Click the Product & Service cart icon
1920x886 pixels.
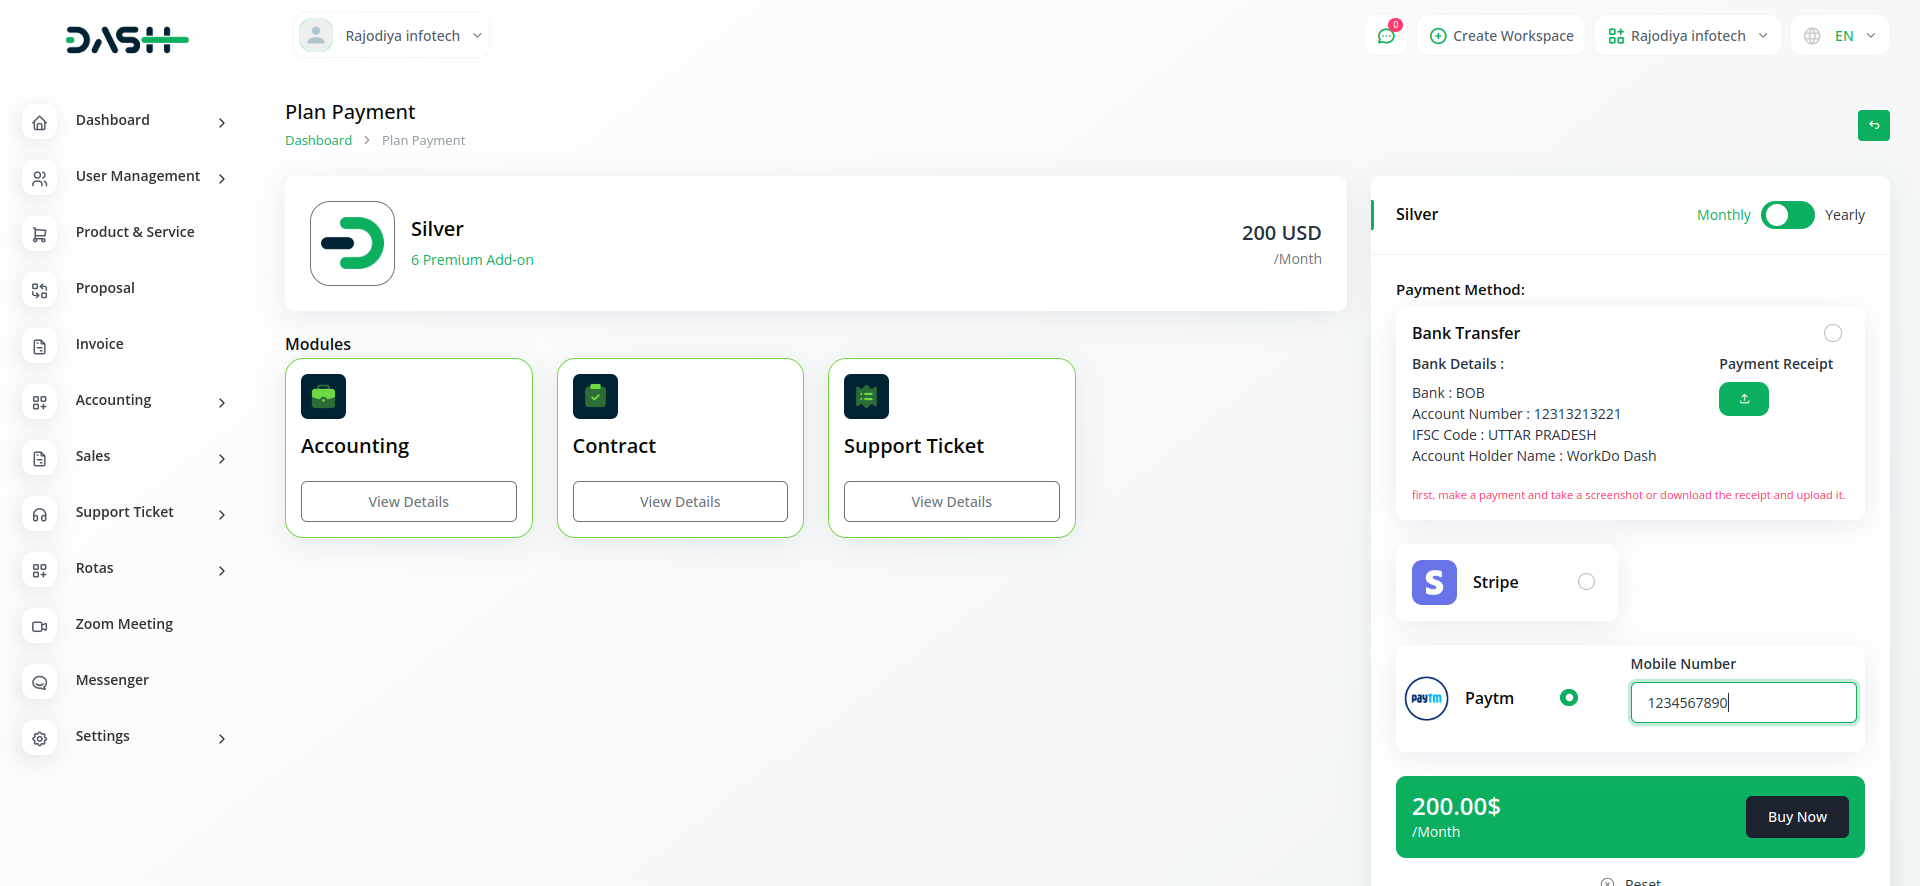click(40, 234)
